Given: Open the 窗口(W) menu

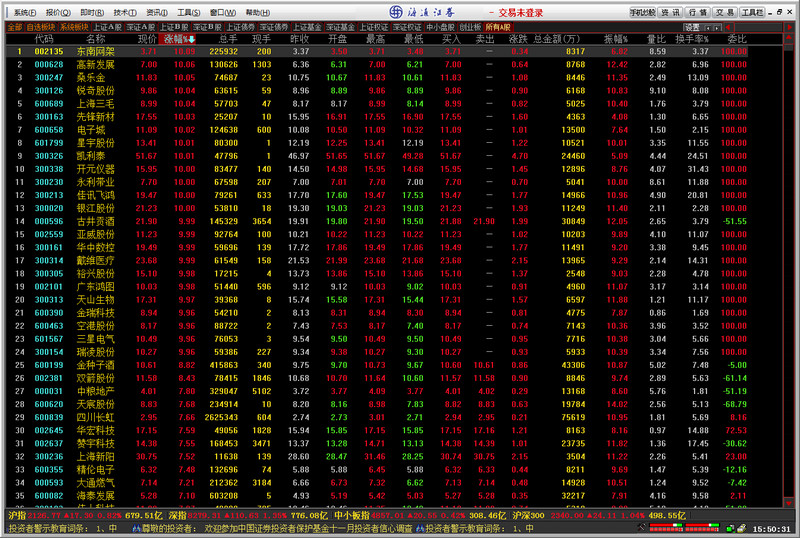Looking at the screenshot, I should (x=223, y=12).
